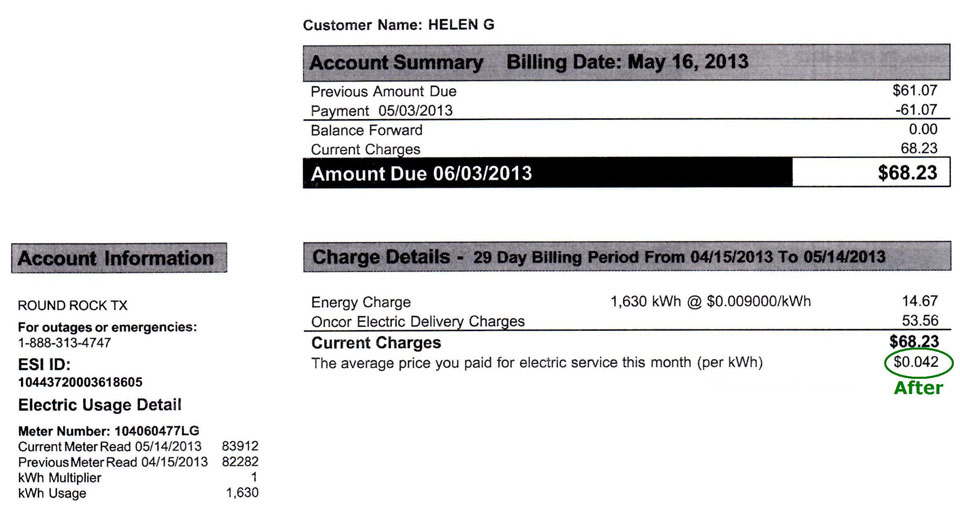Click the green After label
The height and width of the screenshot is (510, 960).
[918, 388]
